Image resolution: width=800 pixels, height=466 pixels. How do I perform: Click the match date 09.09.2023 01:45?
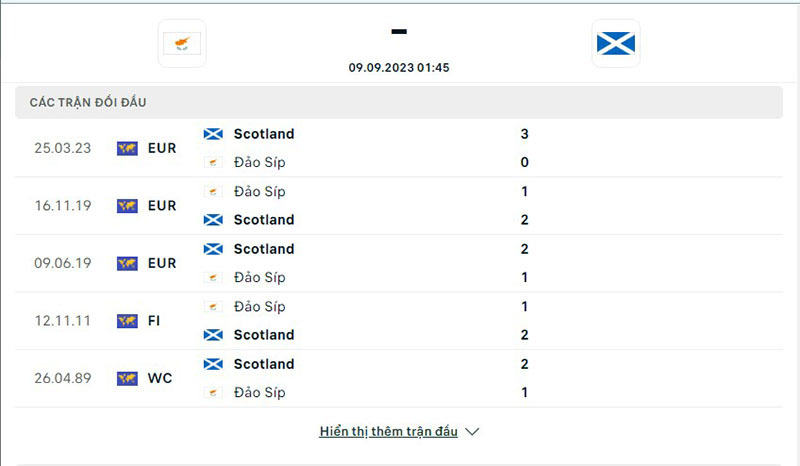[x=399, y=67]
